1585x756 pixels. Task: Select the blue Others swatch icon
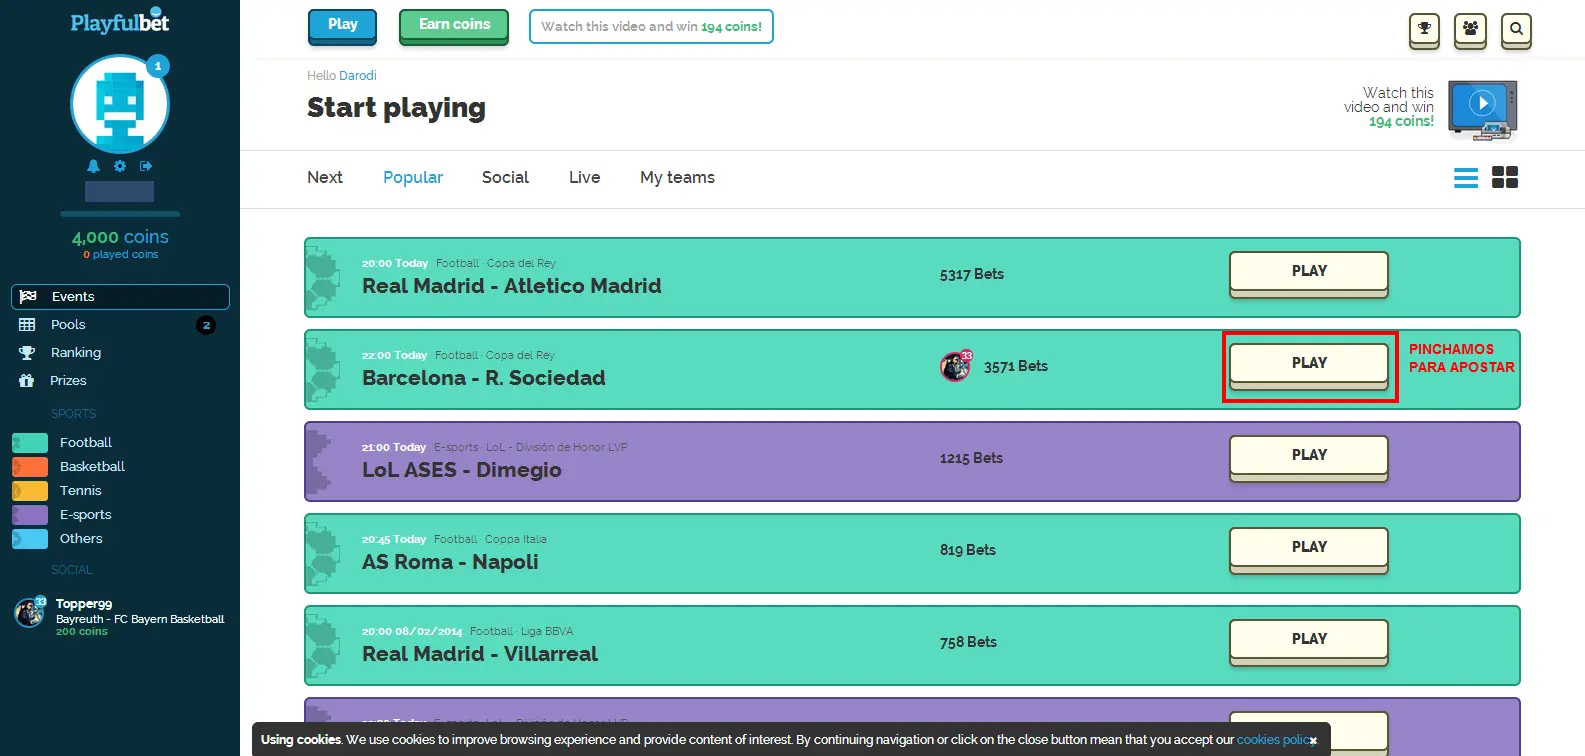[30, 539]
